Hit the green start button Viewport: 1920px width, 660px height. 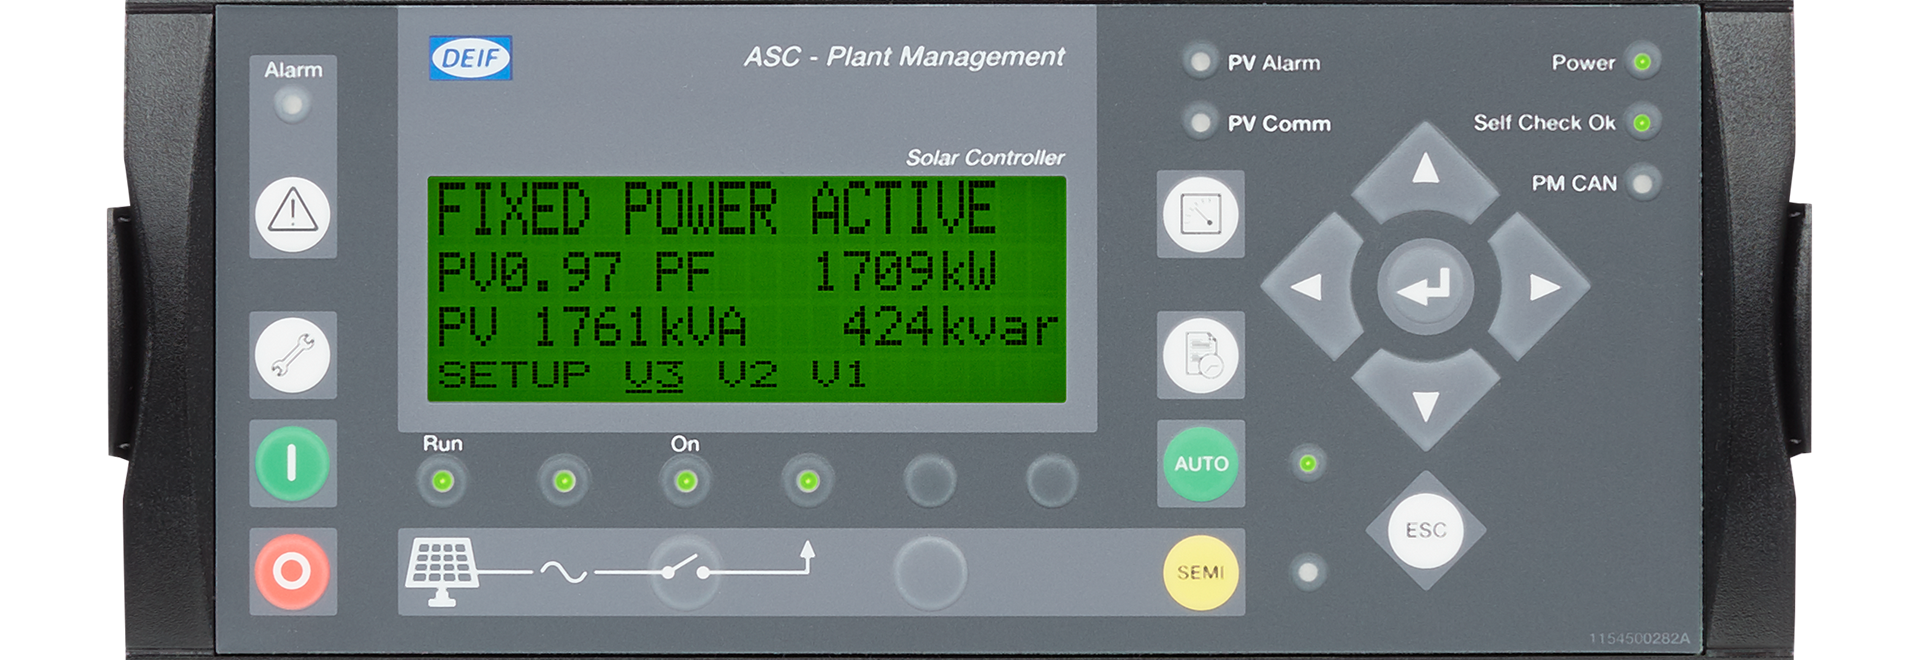292,463
